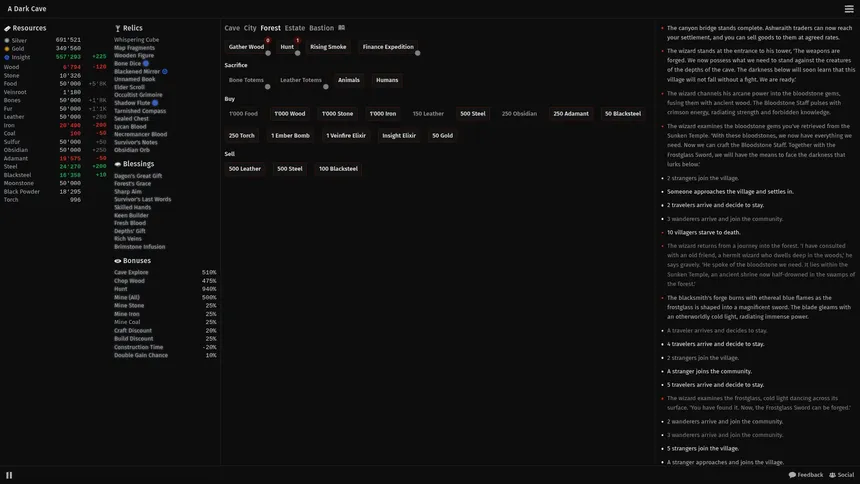Select Dagon's Great Gift blessing
Viewport: 860px width, 484px height.
click(x=138, y=176)
